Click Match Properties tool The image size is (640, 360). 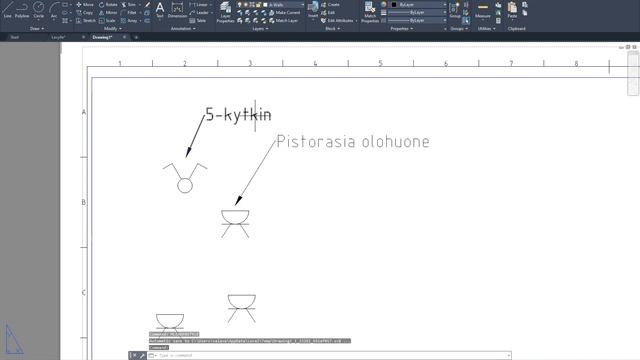370,11
